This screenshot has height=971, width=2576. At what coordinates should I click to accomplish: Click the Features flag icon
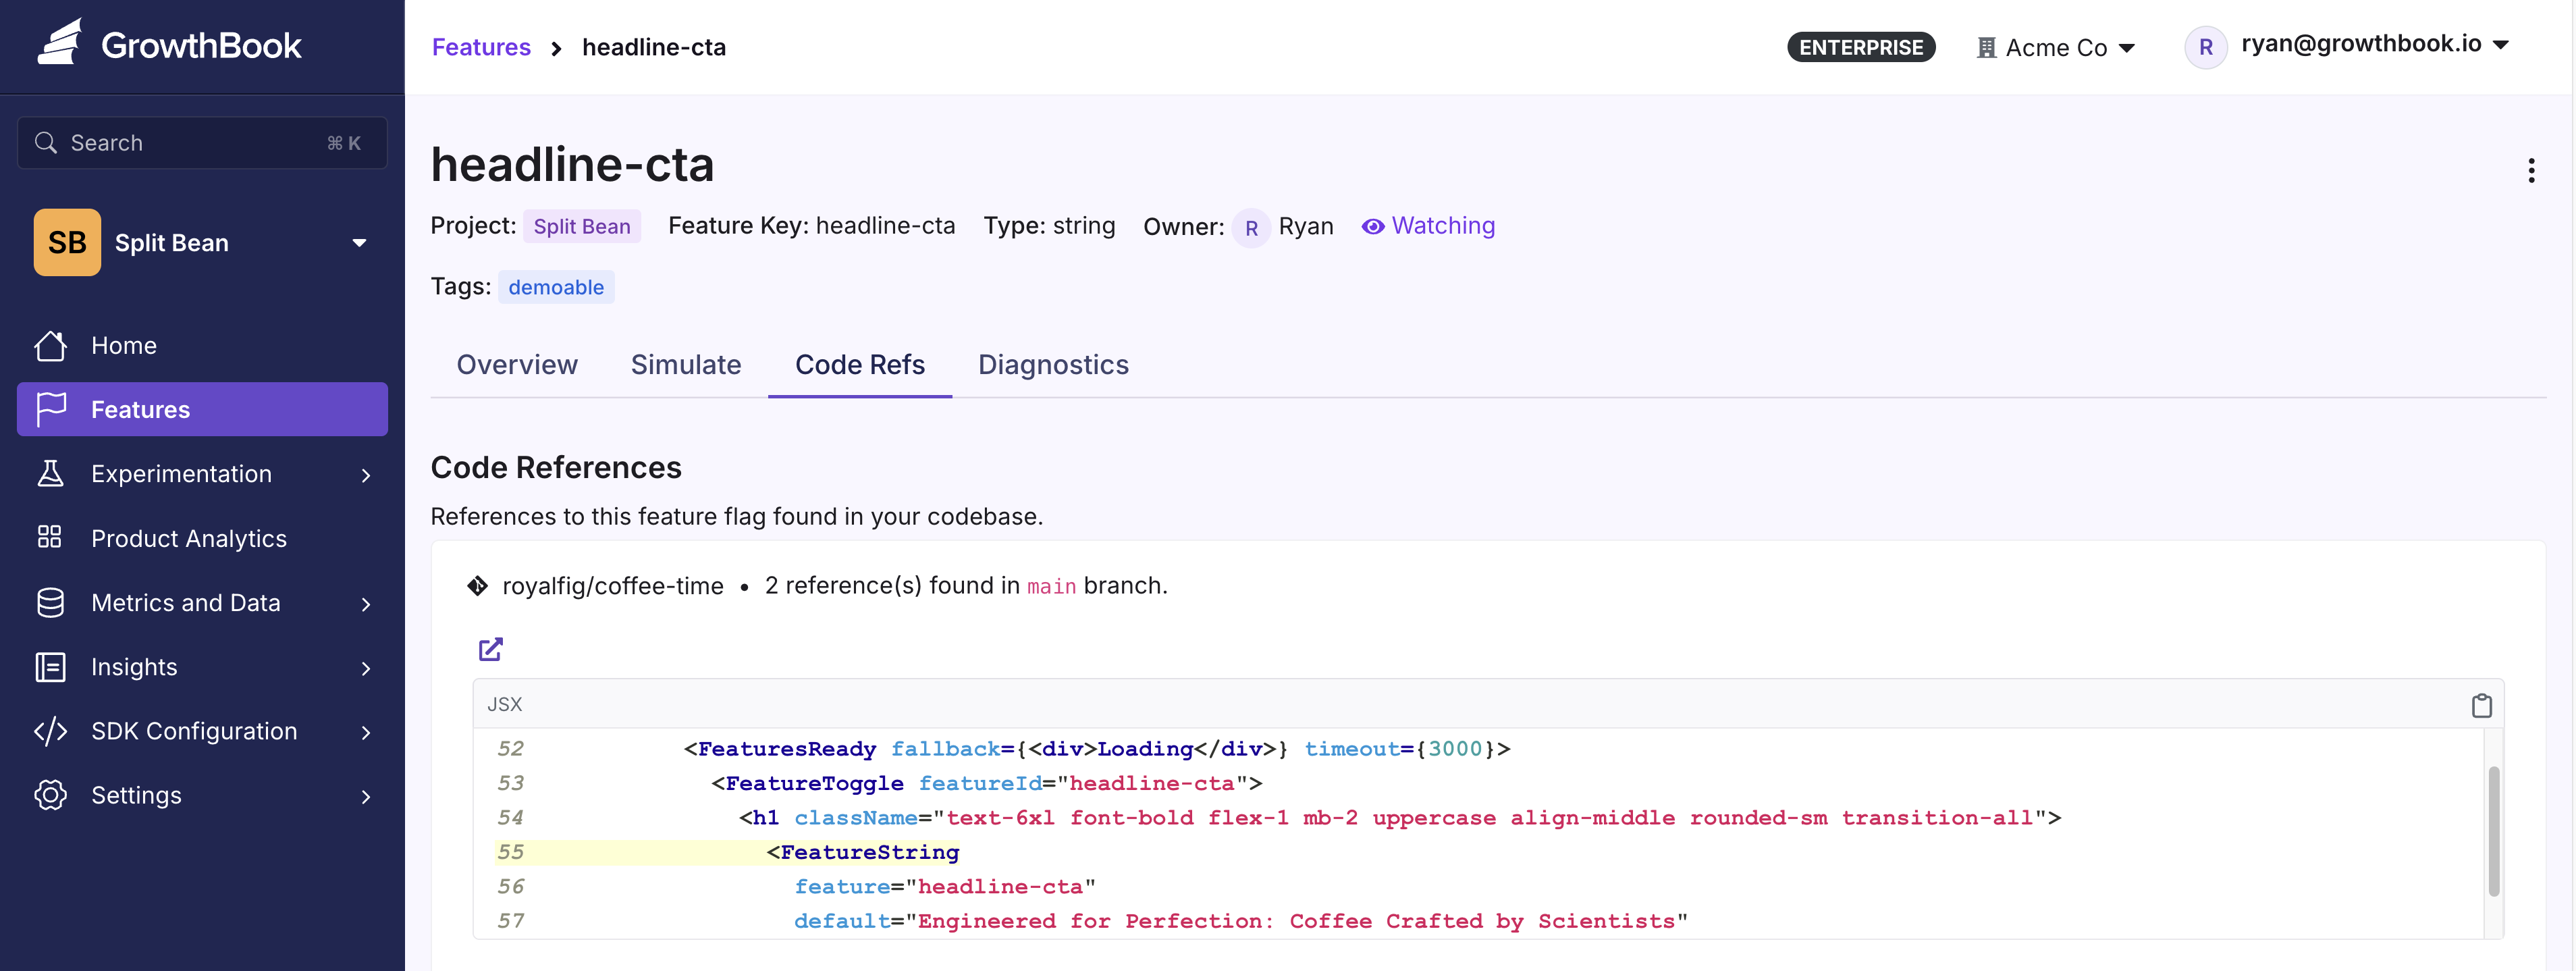point(50,409)
